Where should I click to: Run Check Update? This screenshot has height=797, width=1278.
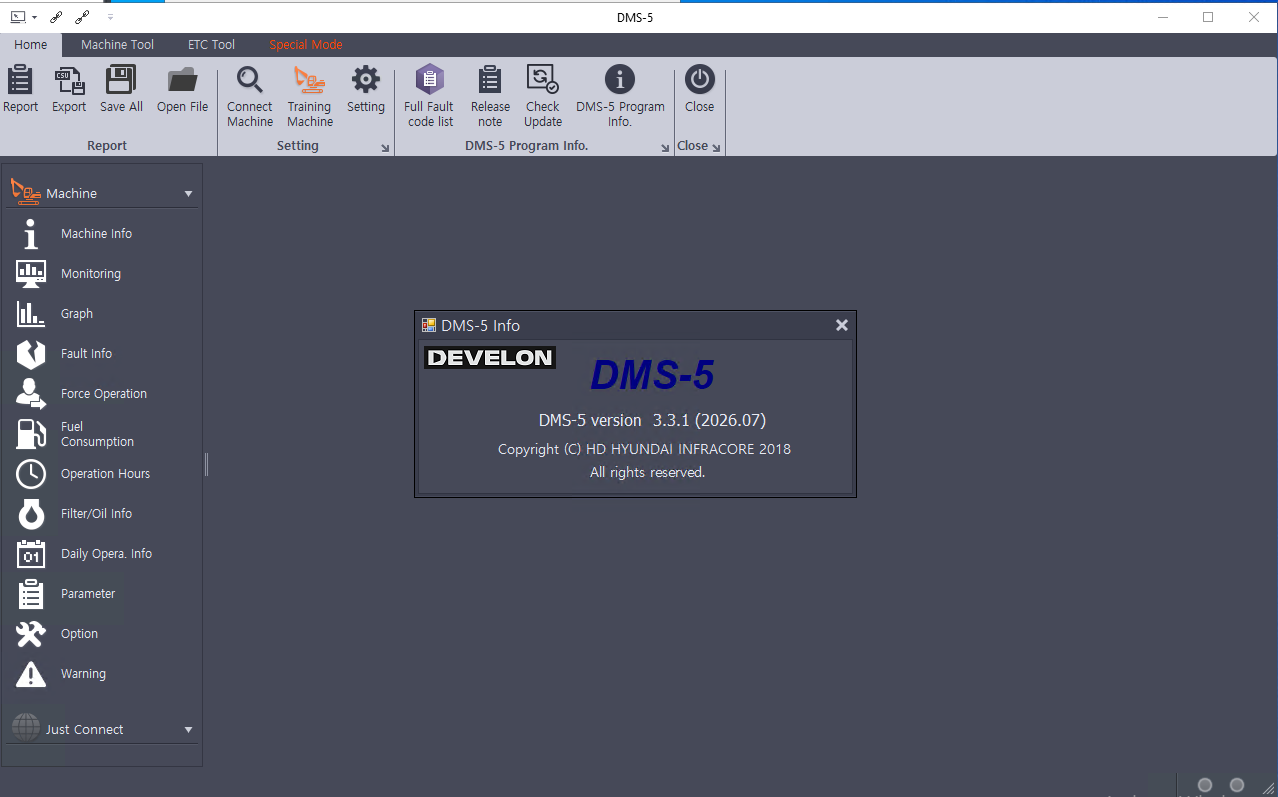[543, 96]
